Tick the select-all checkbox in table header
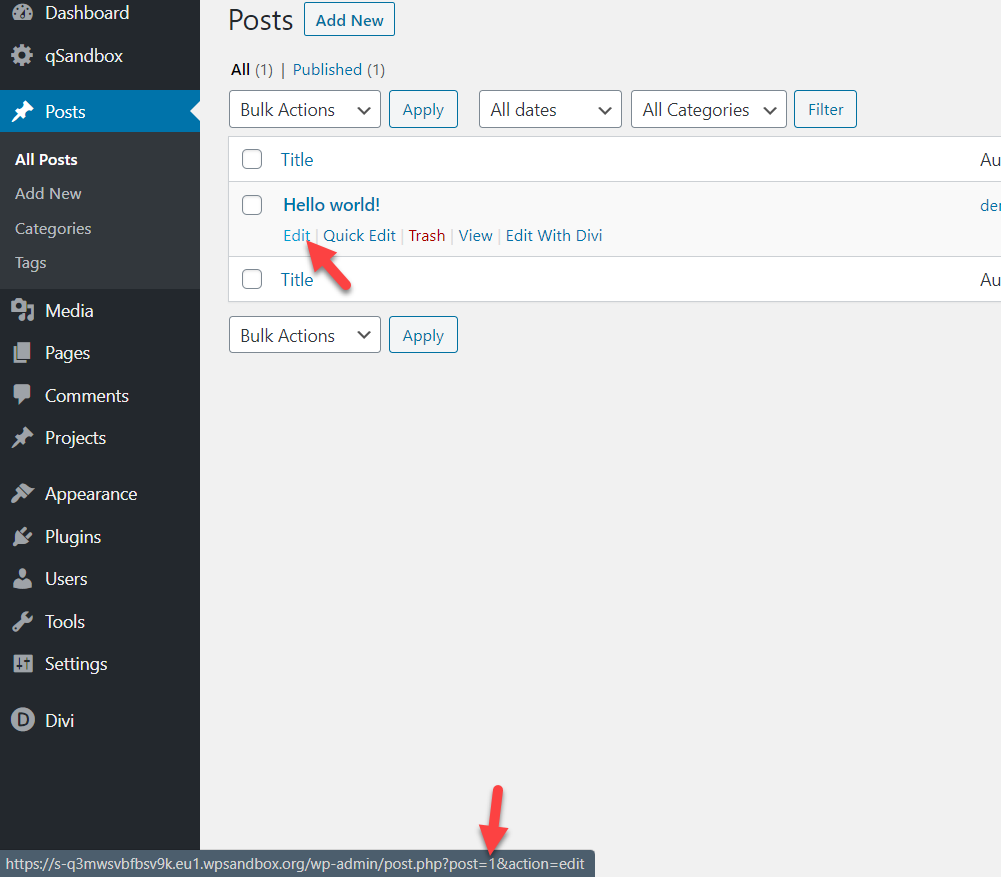The image size is (1001, 877). (x=252, y=159)
